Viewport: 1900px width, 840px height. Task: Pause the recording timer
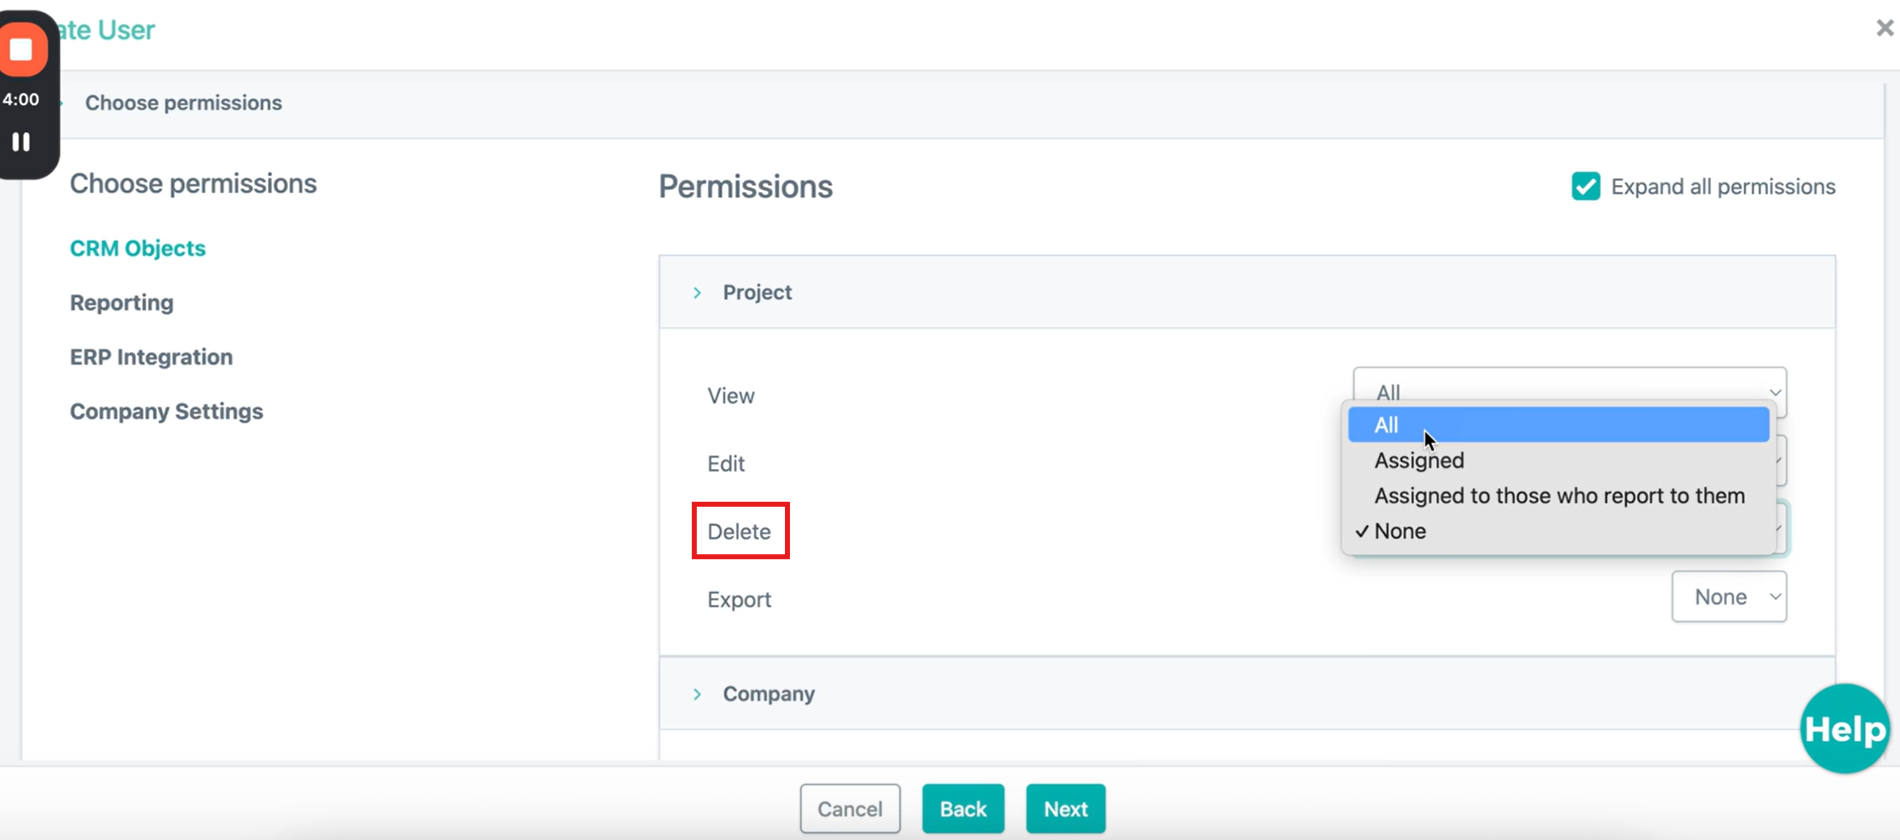pyautogui.click(x=21, y=142)
